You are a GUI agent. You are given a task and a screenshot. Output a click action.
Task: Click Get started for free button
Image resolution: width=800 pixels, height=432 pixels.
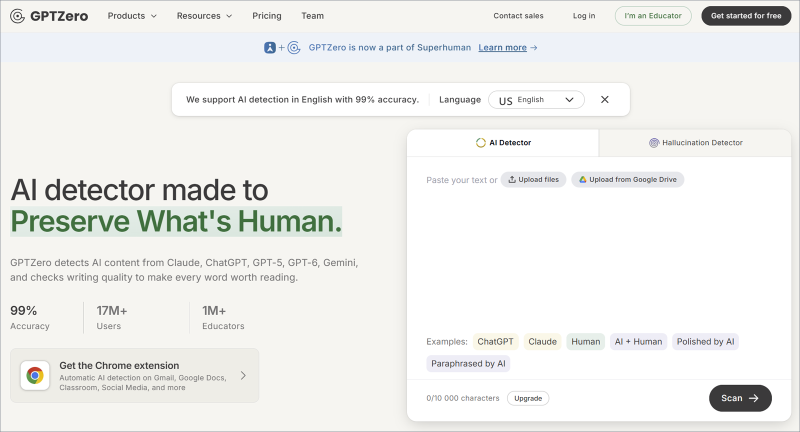point(746,16)
